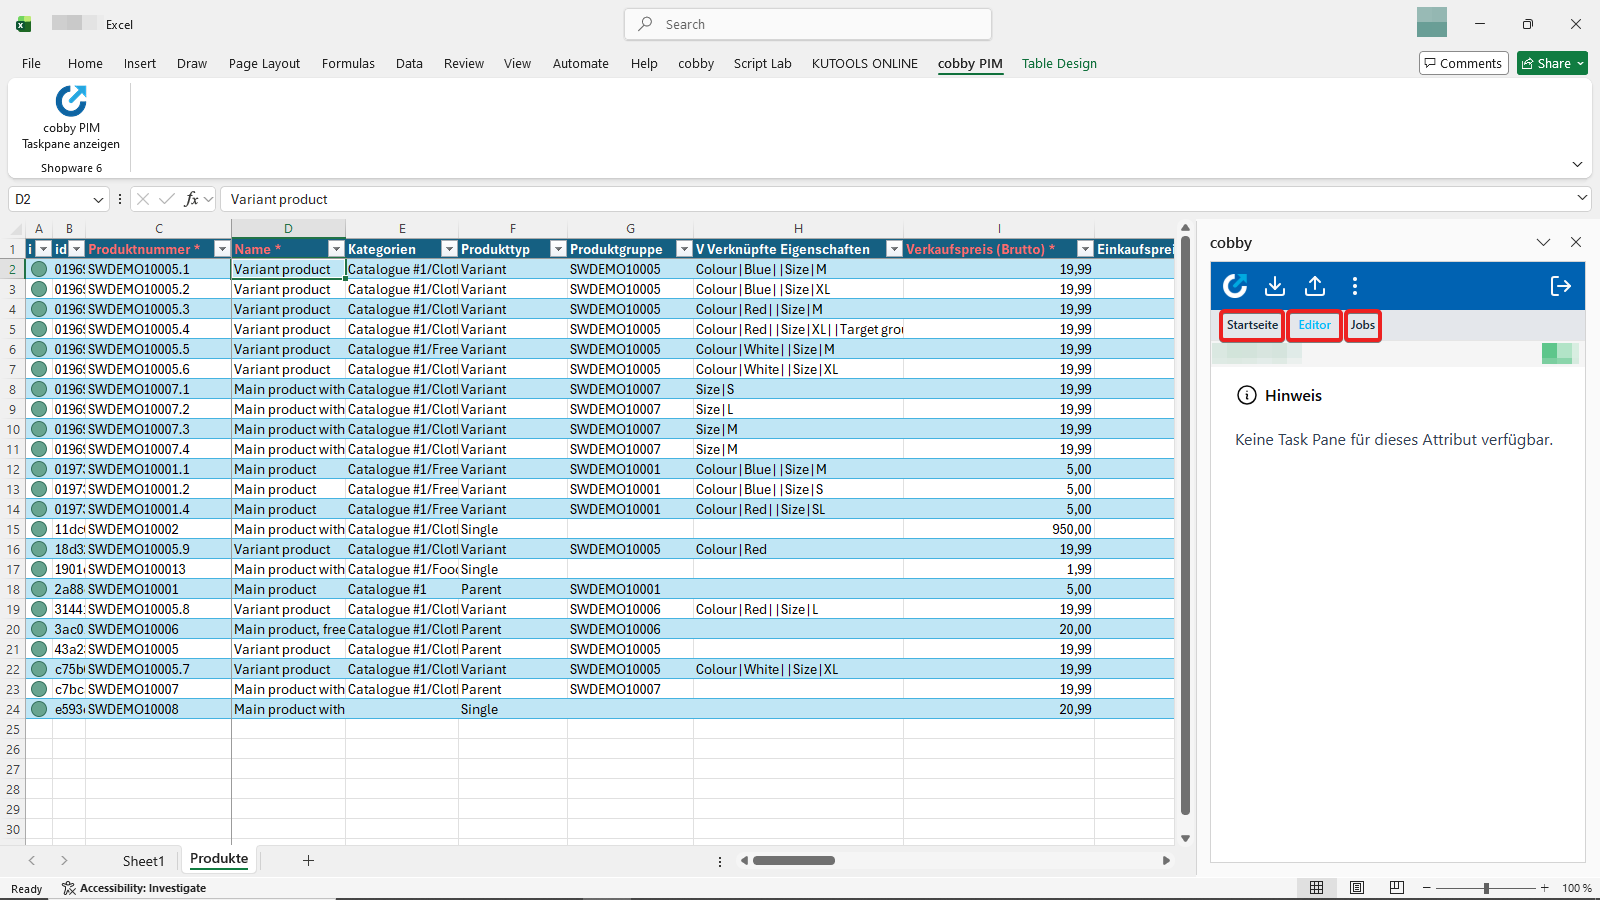Select the upload/export icon in cobby toolbar
Viewport: 1600px width, 900px height.
point(1314,286)
